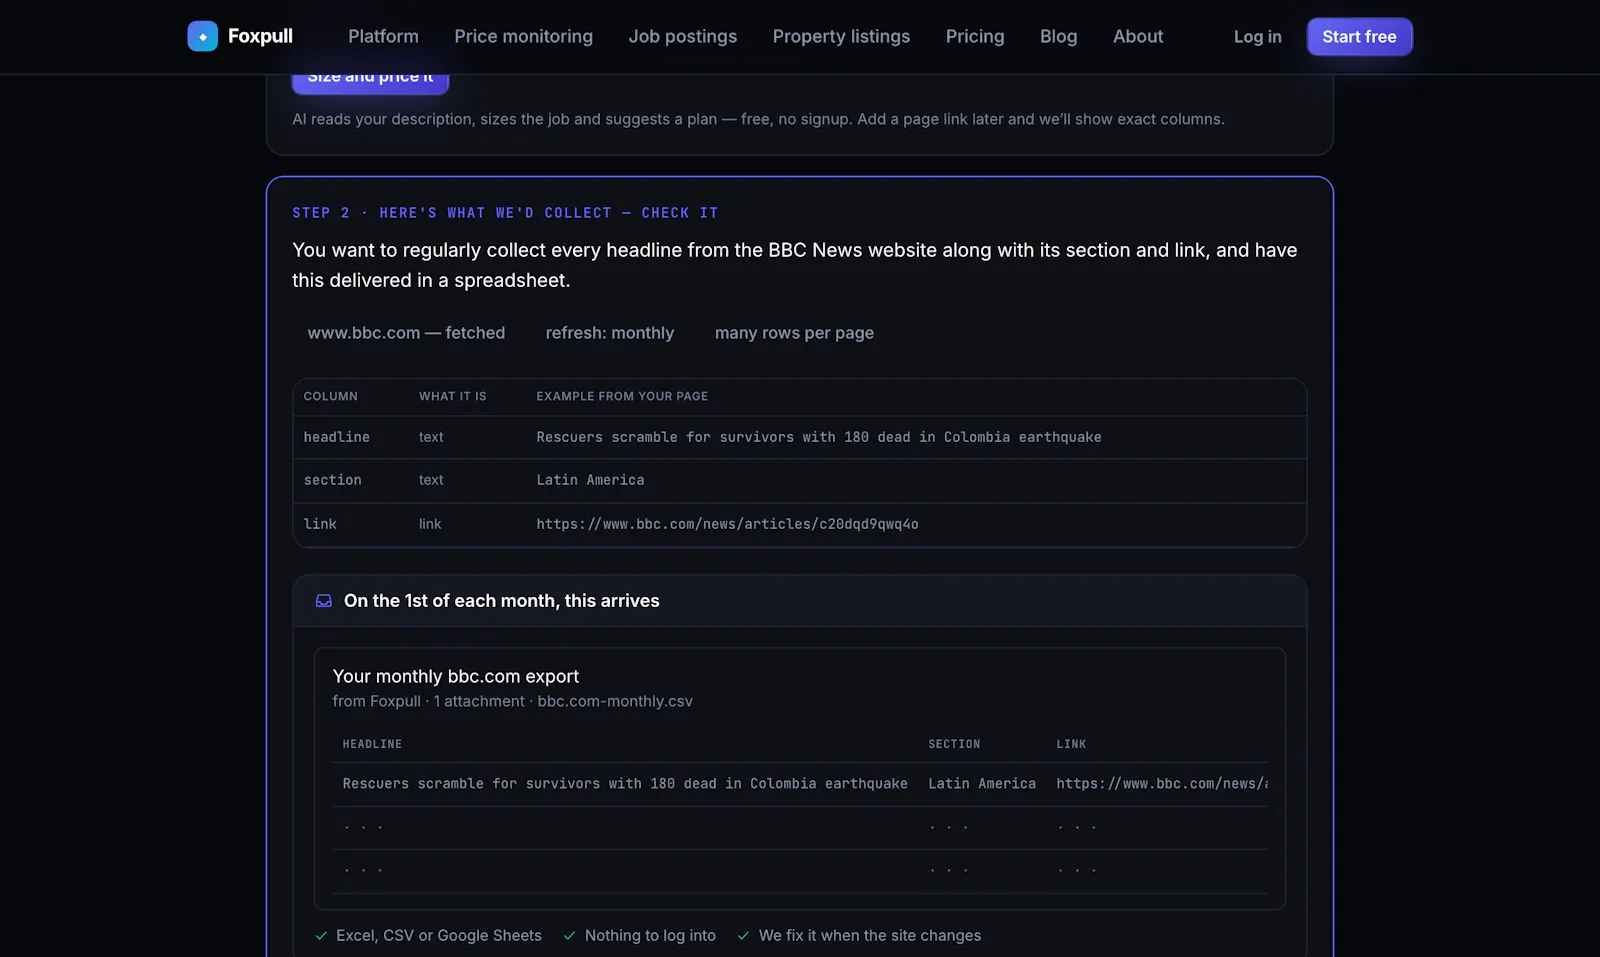The height and width of the screenshot is (957, 1600).
Task: Click Latin America cell in email preview
Action: click(982, 784)
